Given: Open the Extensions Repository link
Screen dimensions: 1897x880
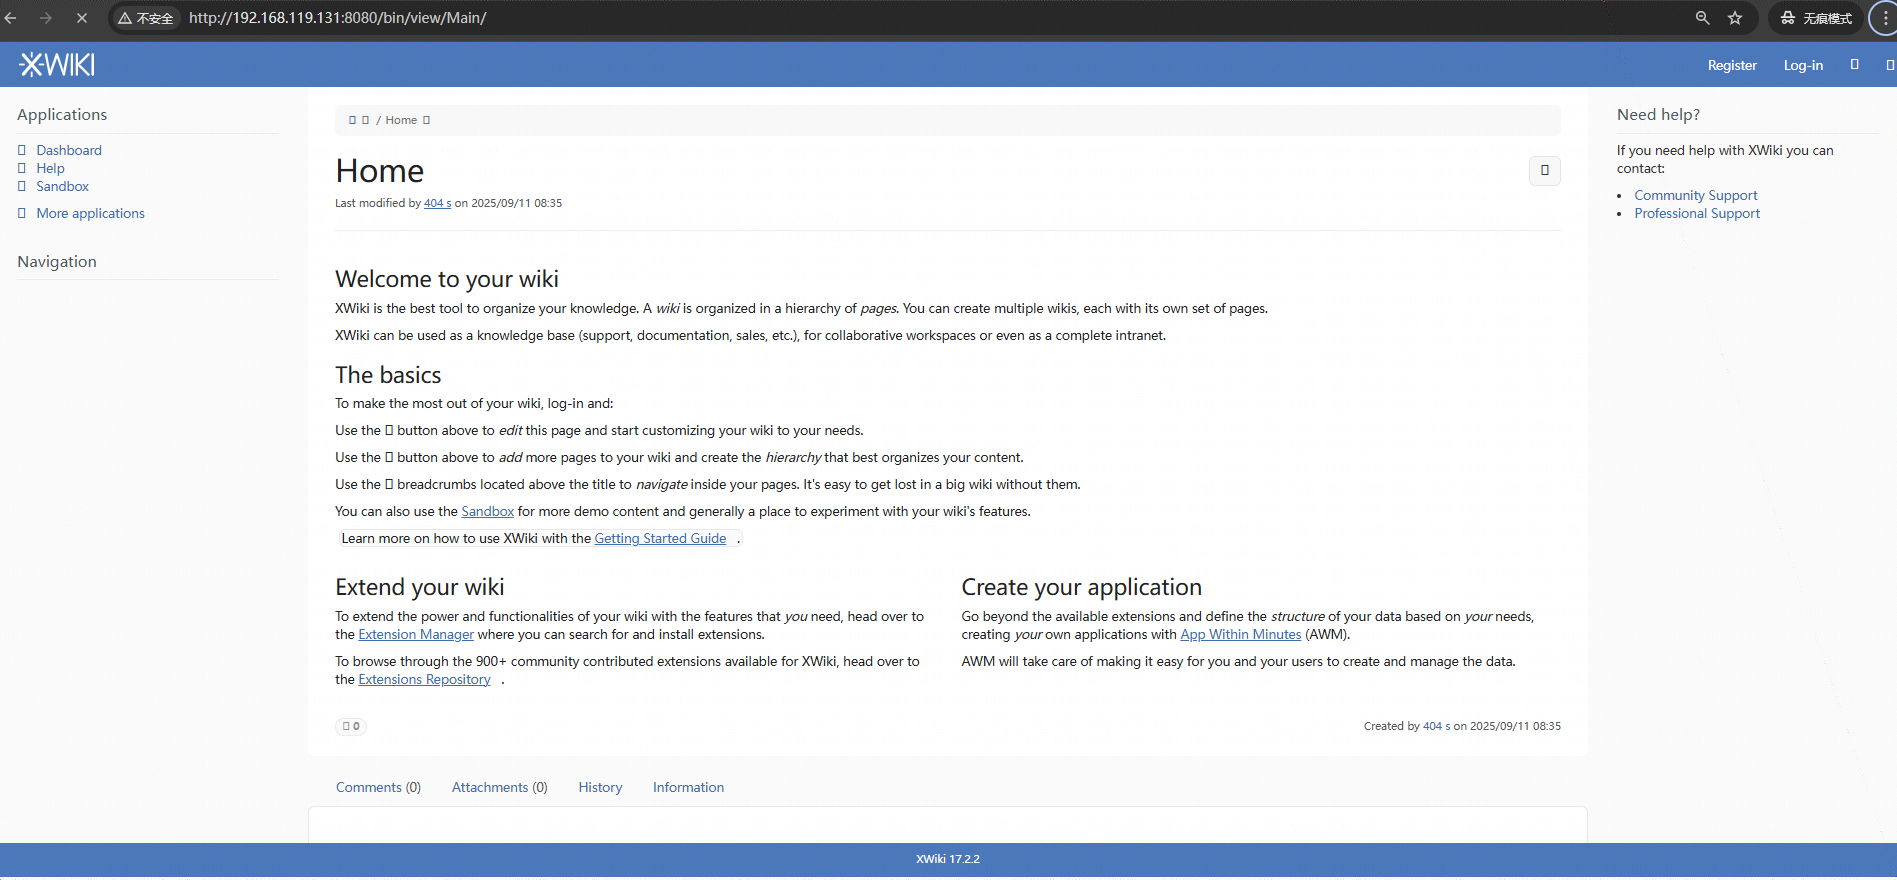Looking at the screenshot, I should (424, 679).
